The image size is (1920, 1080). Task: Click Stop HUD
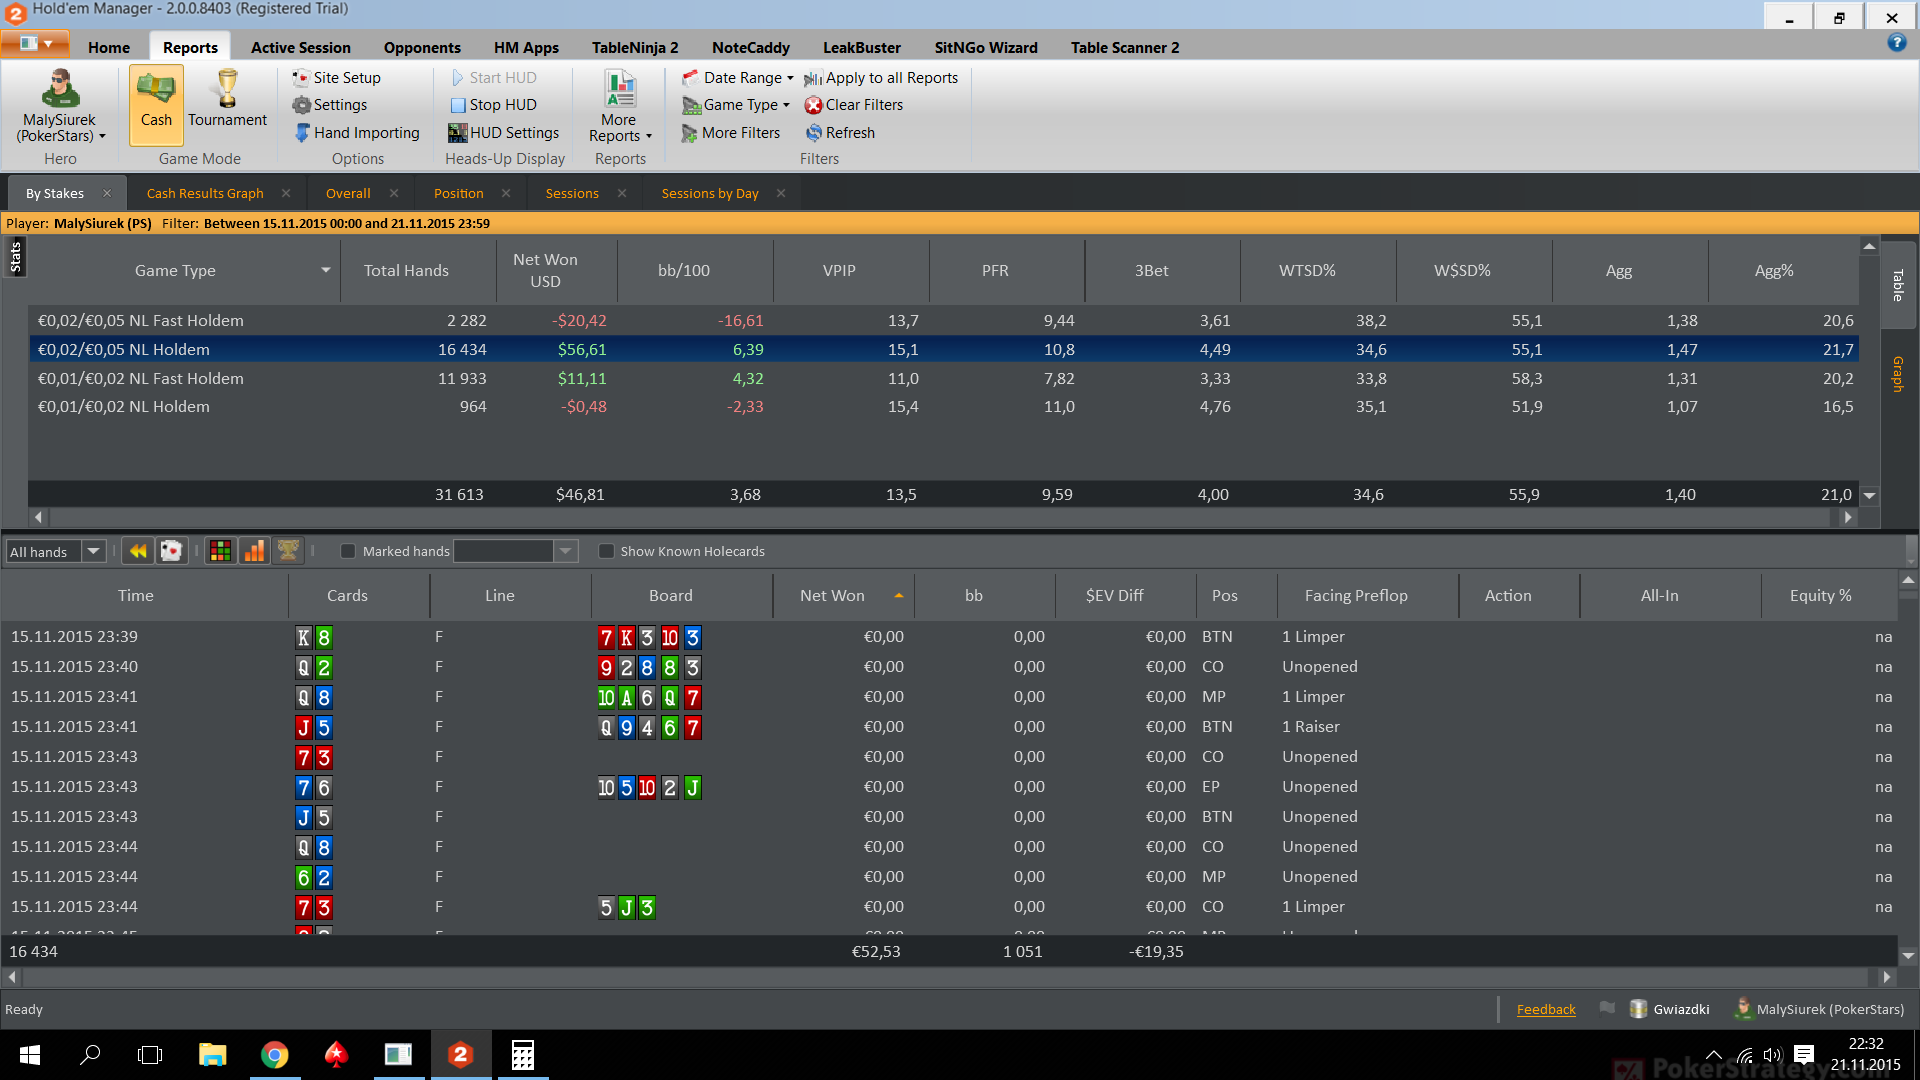(493, 105)
